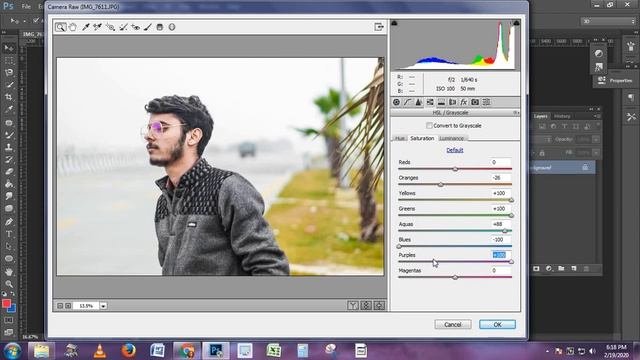Click the zoom in plus button
Screen dimensions: 640x360
tap(68, 306)
